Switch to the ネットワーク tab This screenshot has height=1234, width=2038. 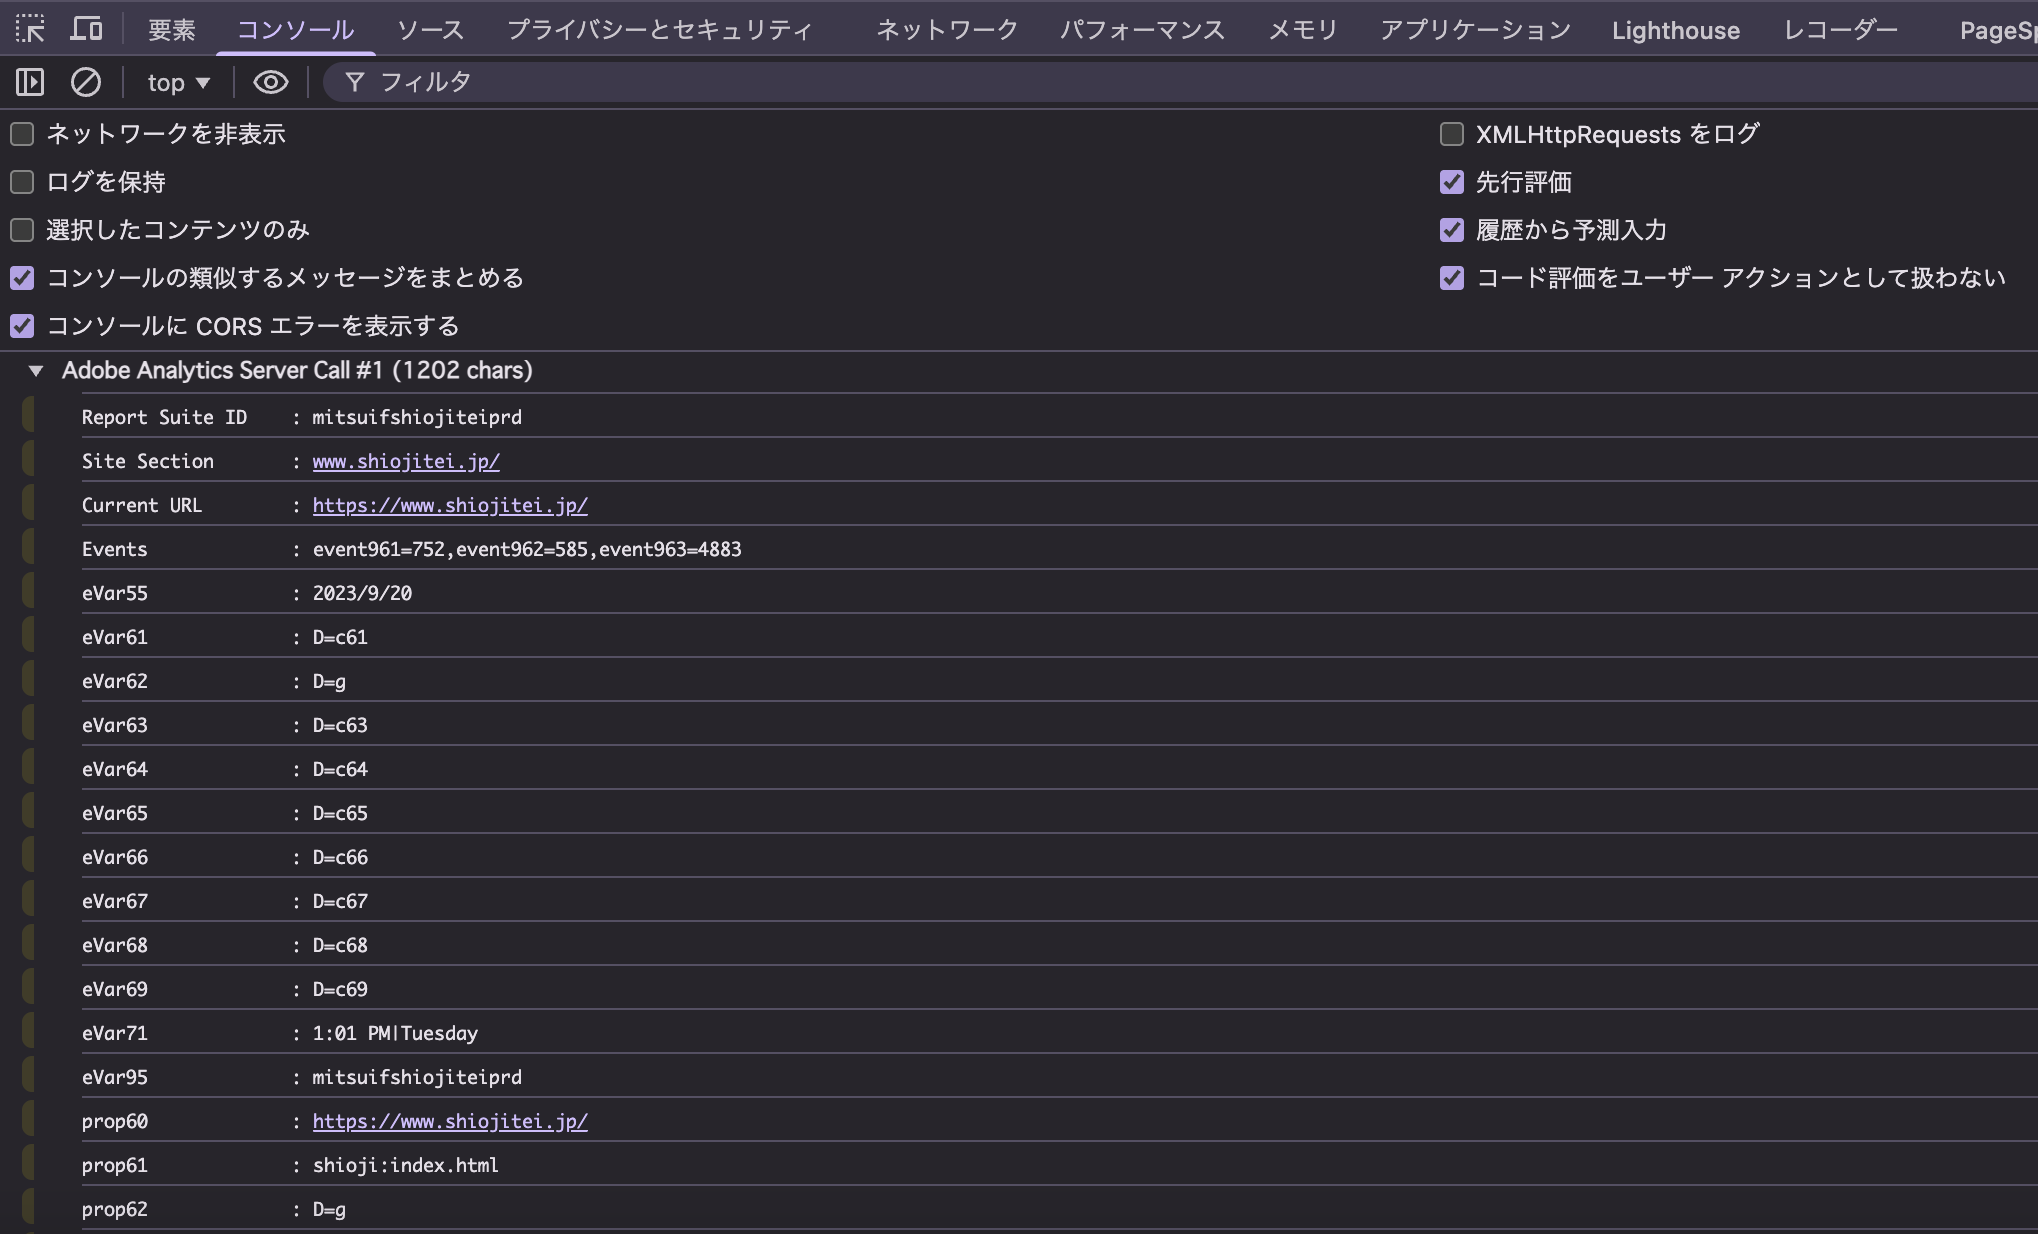(x=945, y=29)
